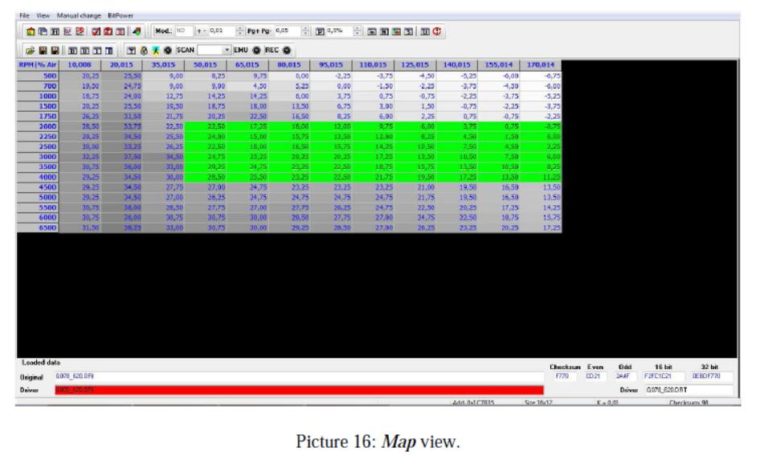This screenshot has height=464, width=768.
Task: Open the SCAN dropdown list
Action: (227, 49)
